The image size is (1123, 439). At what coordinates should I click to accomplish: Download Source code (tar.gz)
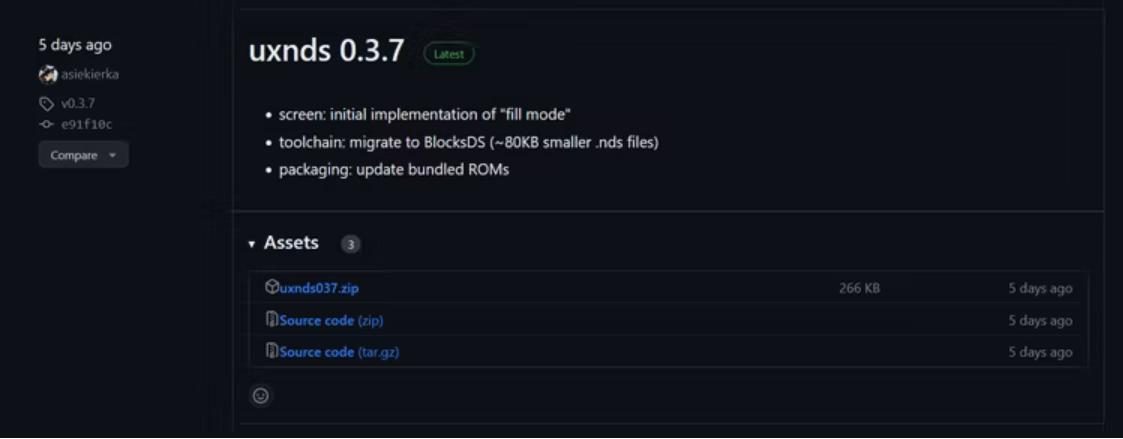[339, 352]
